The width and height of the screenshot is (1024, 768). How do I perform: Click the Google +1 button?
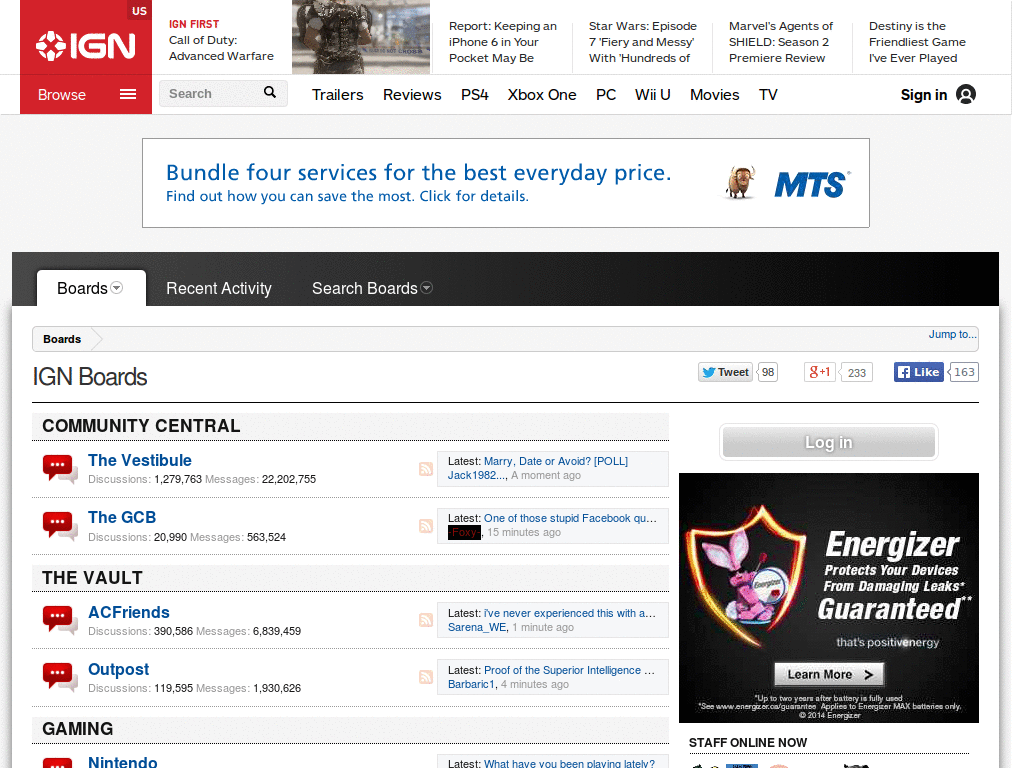click(x=820, y=372)
